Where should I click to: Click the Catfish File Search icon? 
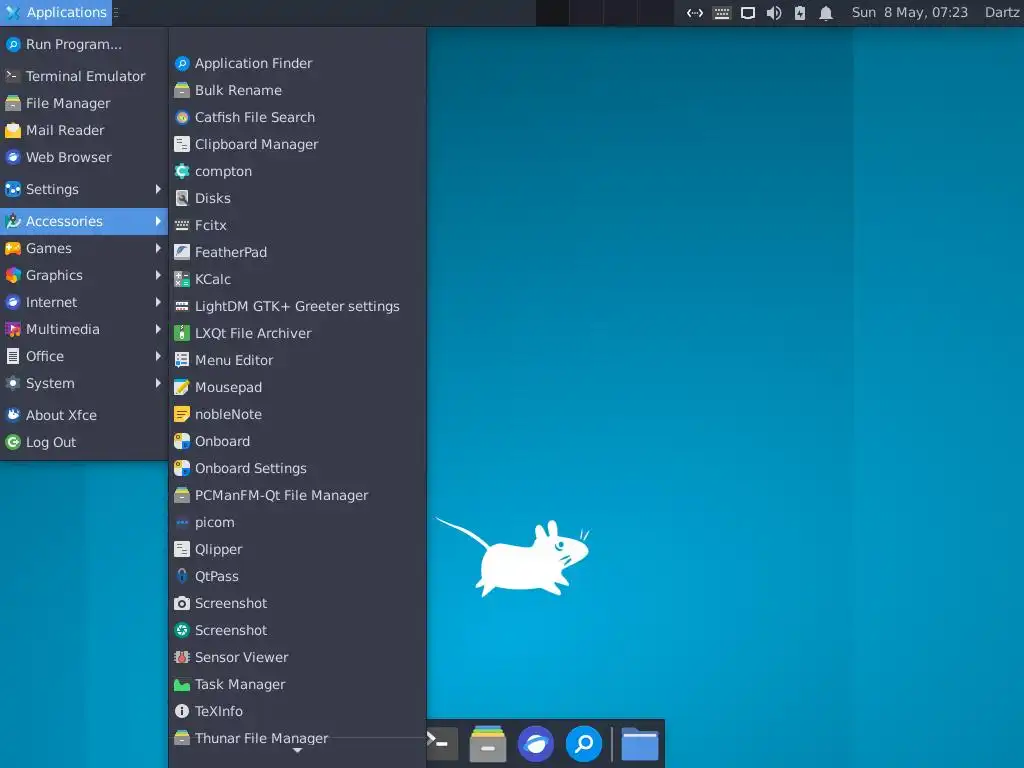tap(182, 118)
